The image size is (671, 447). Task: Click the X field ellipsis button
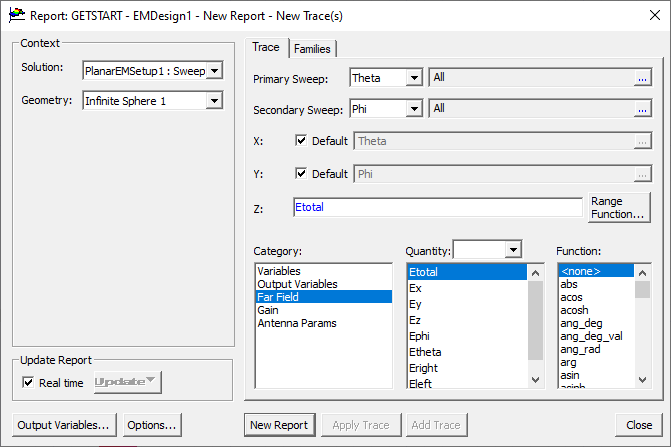click(x=642, y=141)
